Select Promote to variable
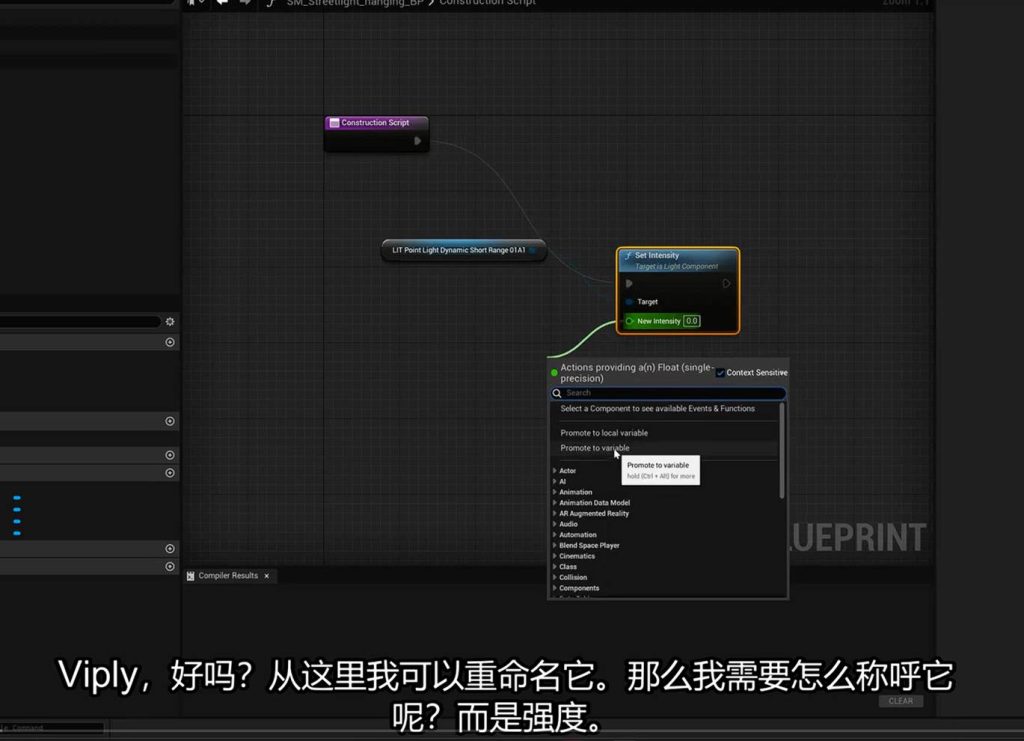 (x=595, y=448)
